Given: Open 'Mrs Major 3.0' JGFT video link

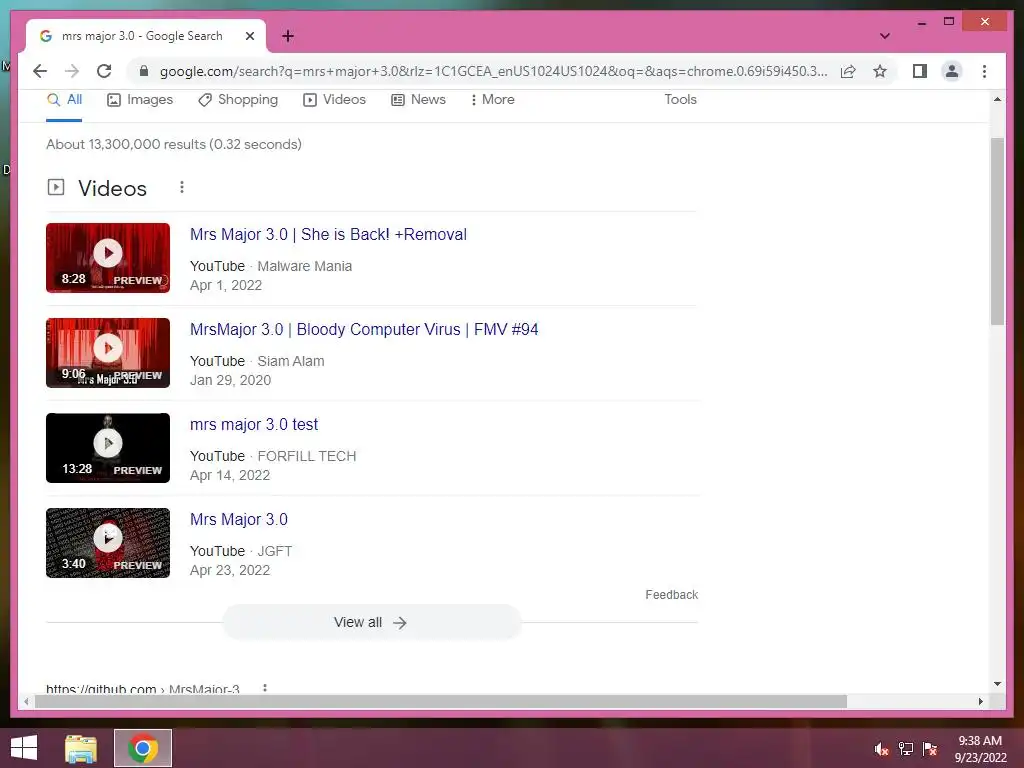Looking at the screenshot, I should [x=238, y=520].
